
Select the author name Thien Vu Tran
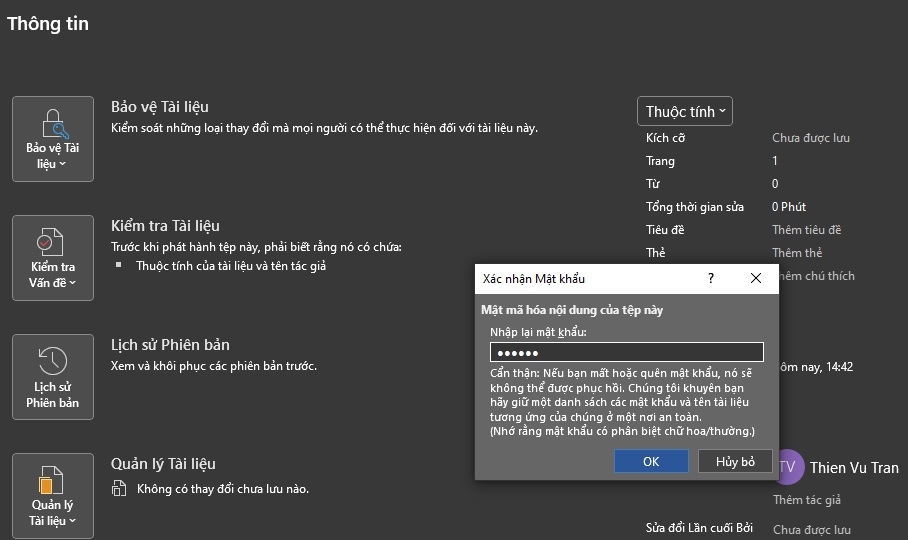(x=853, y=467)
